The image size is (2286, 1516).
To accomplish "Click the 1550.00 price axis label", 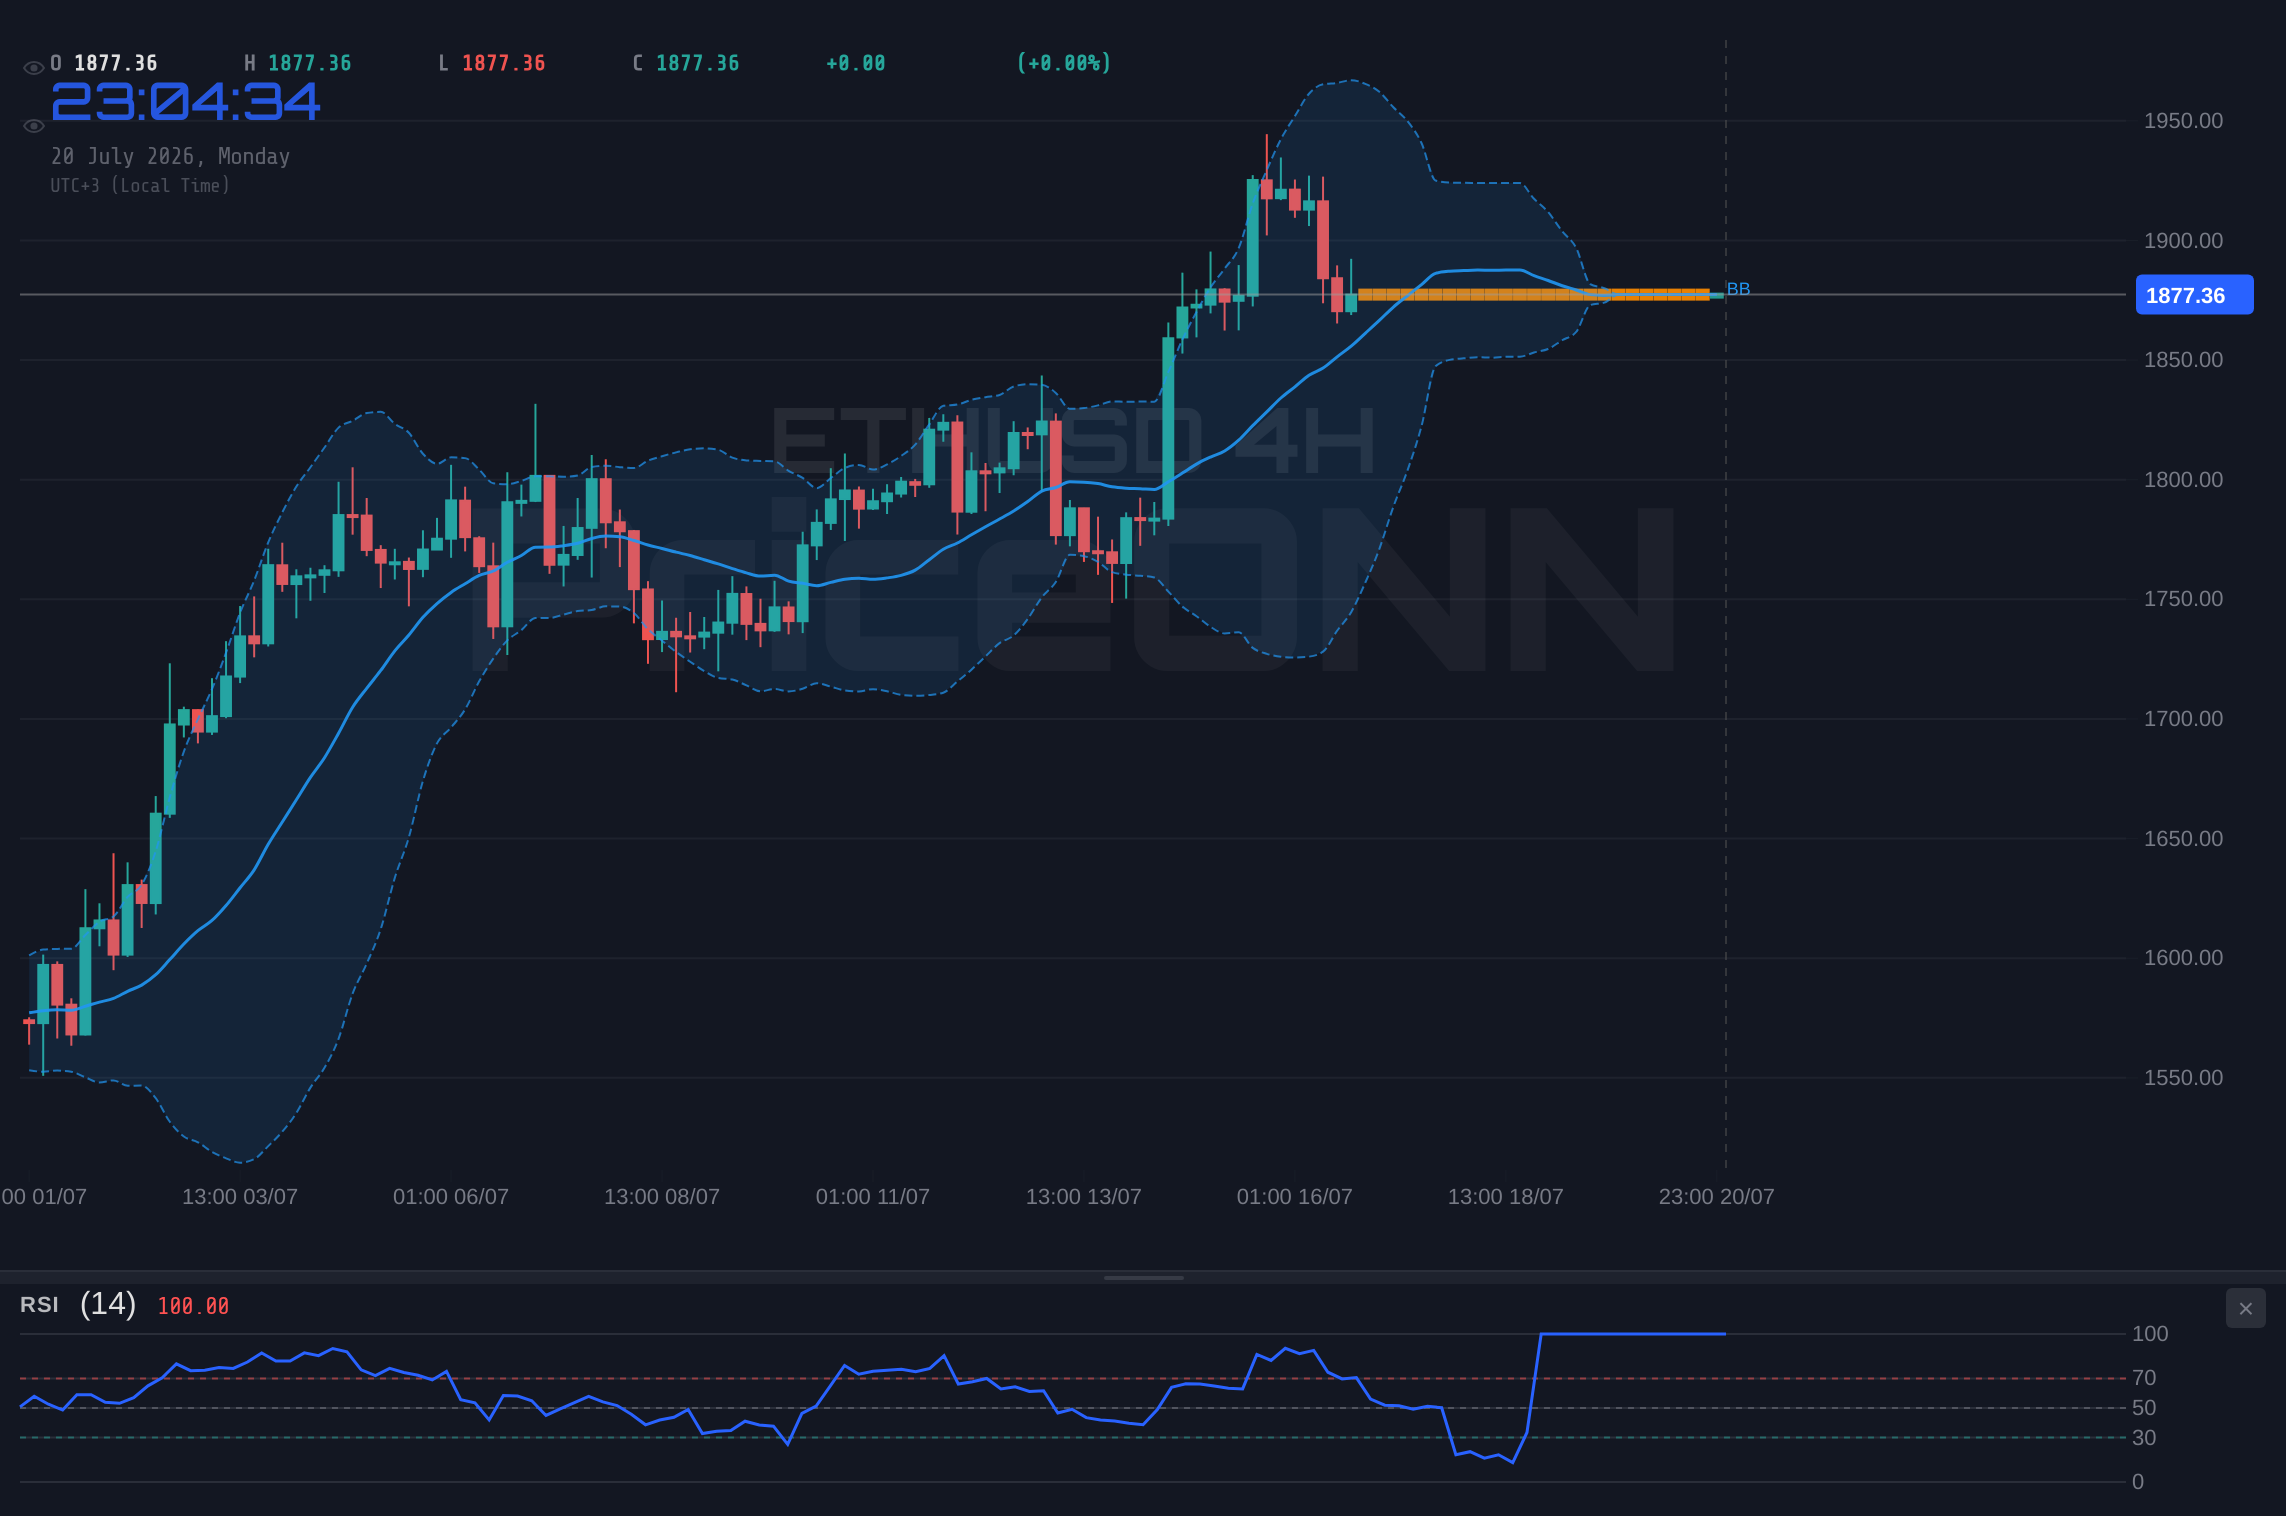I will point(2183,1078).
